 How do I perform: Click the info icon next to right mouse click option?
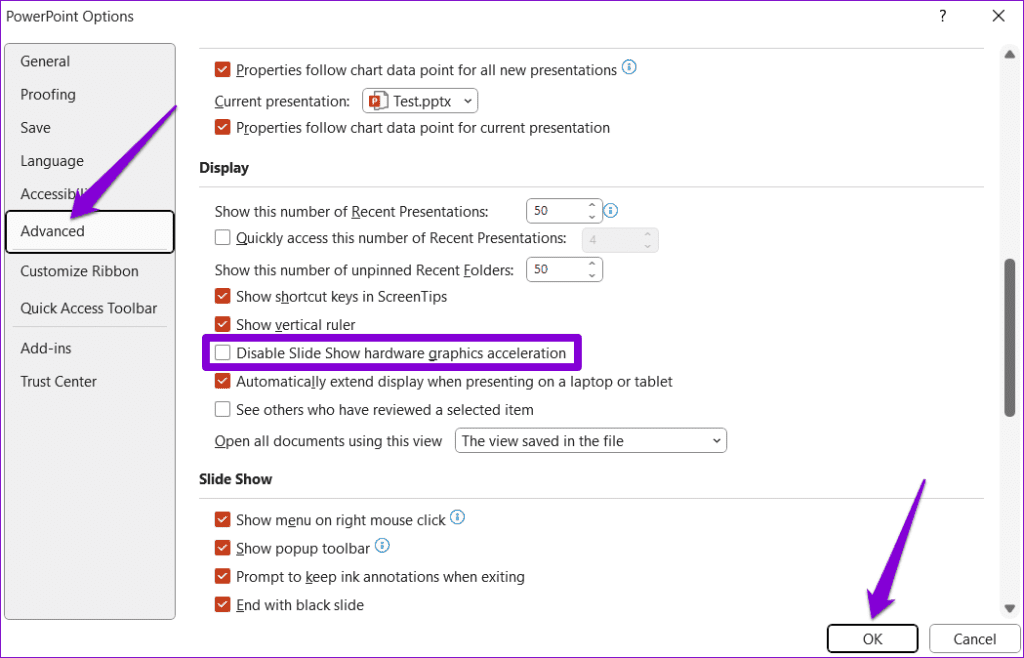click(x=457, y=517)
